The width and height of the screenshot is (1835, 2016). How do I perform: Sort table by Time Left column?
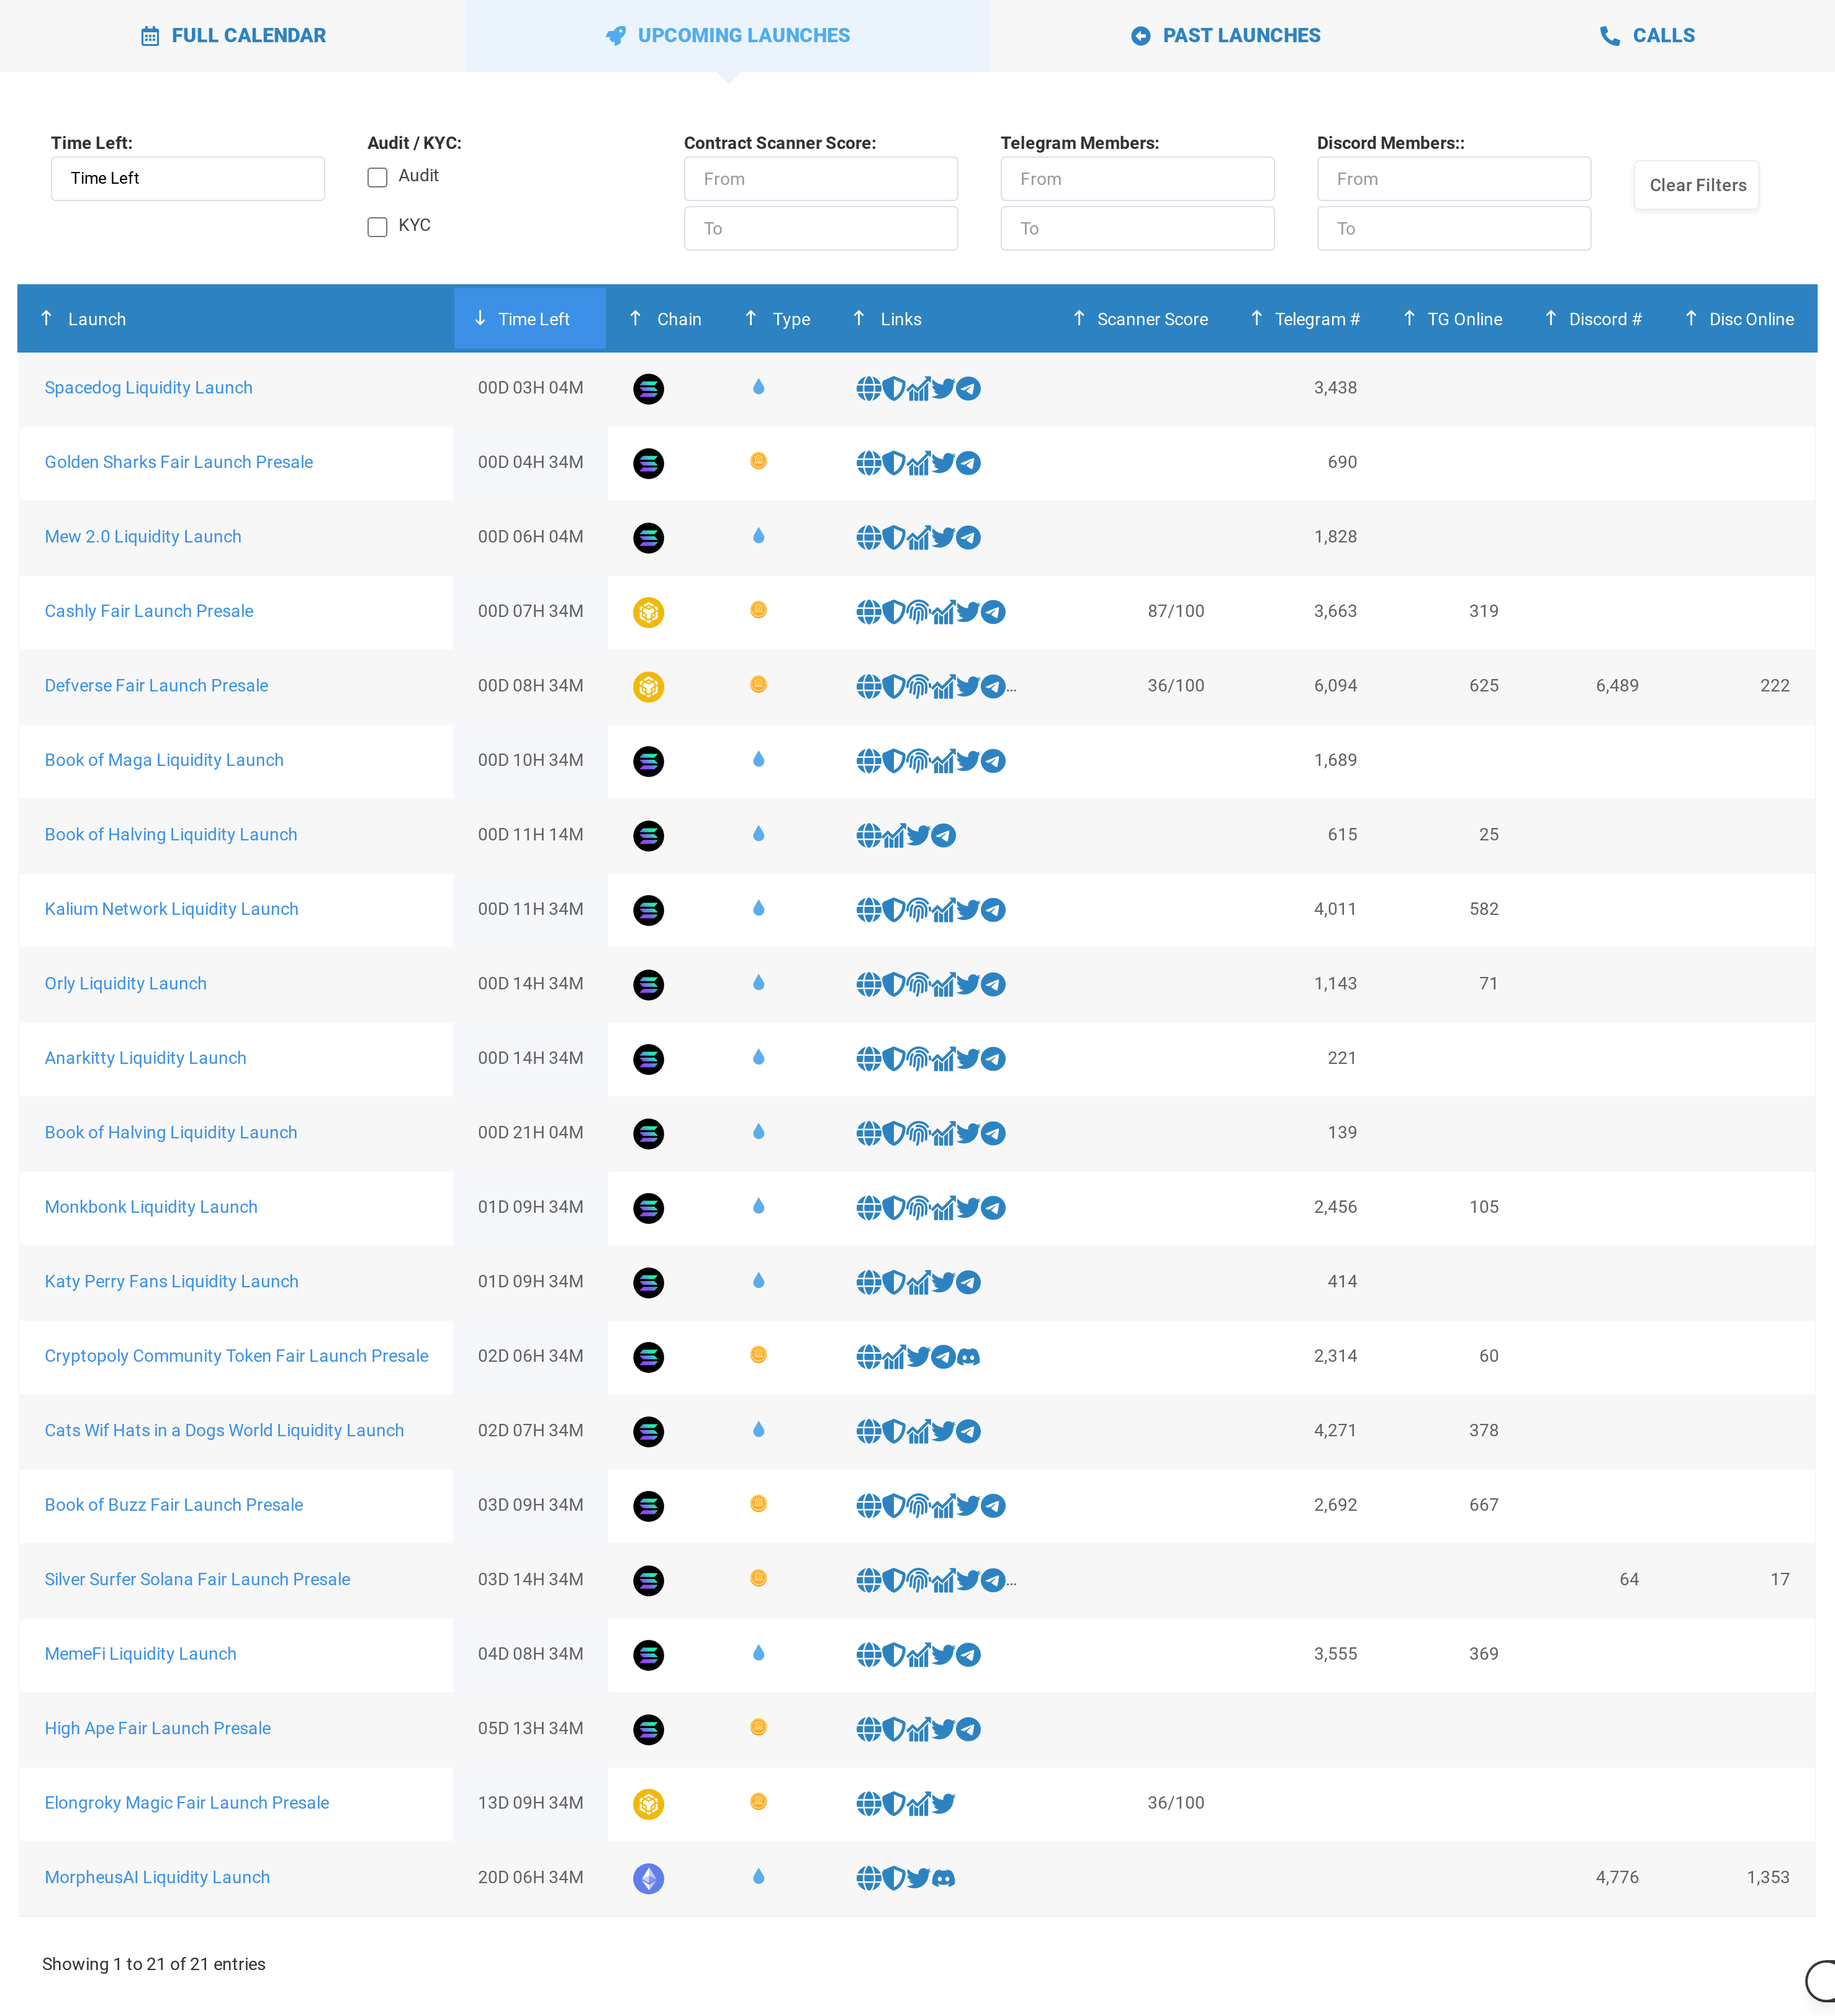tap(530, 319)
